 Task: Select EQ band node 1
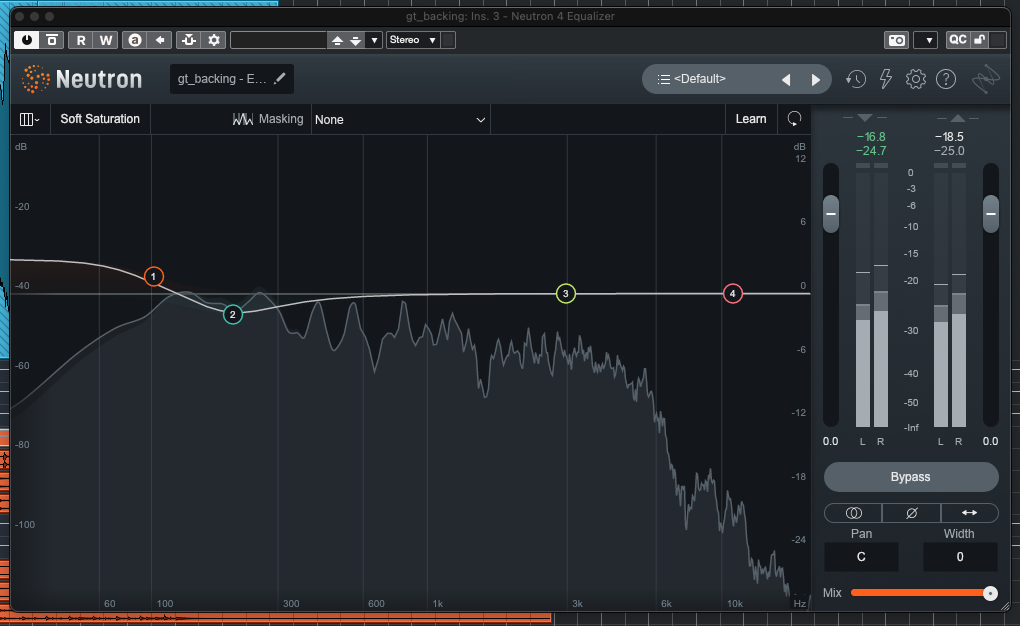point(154,277)
